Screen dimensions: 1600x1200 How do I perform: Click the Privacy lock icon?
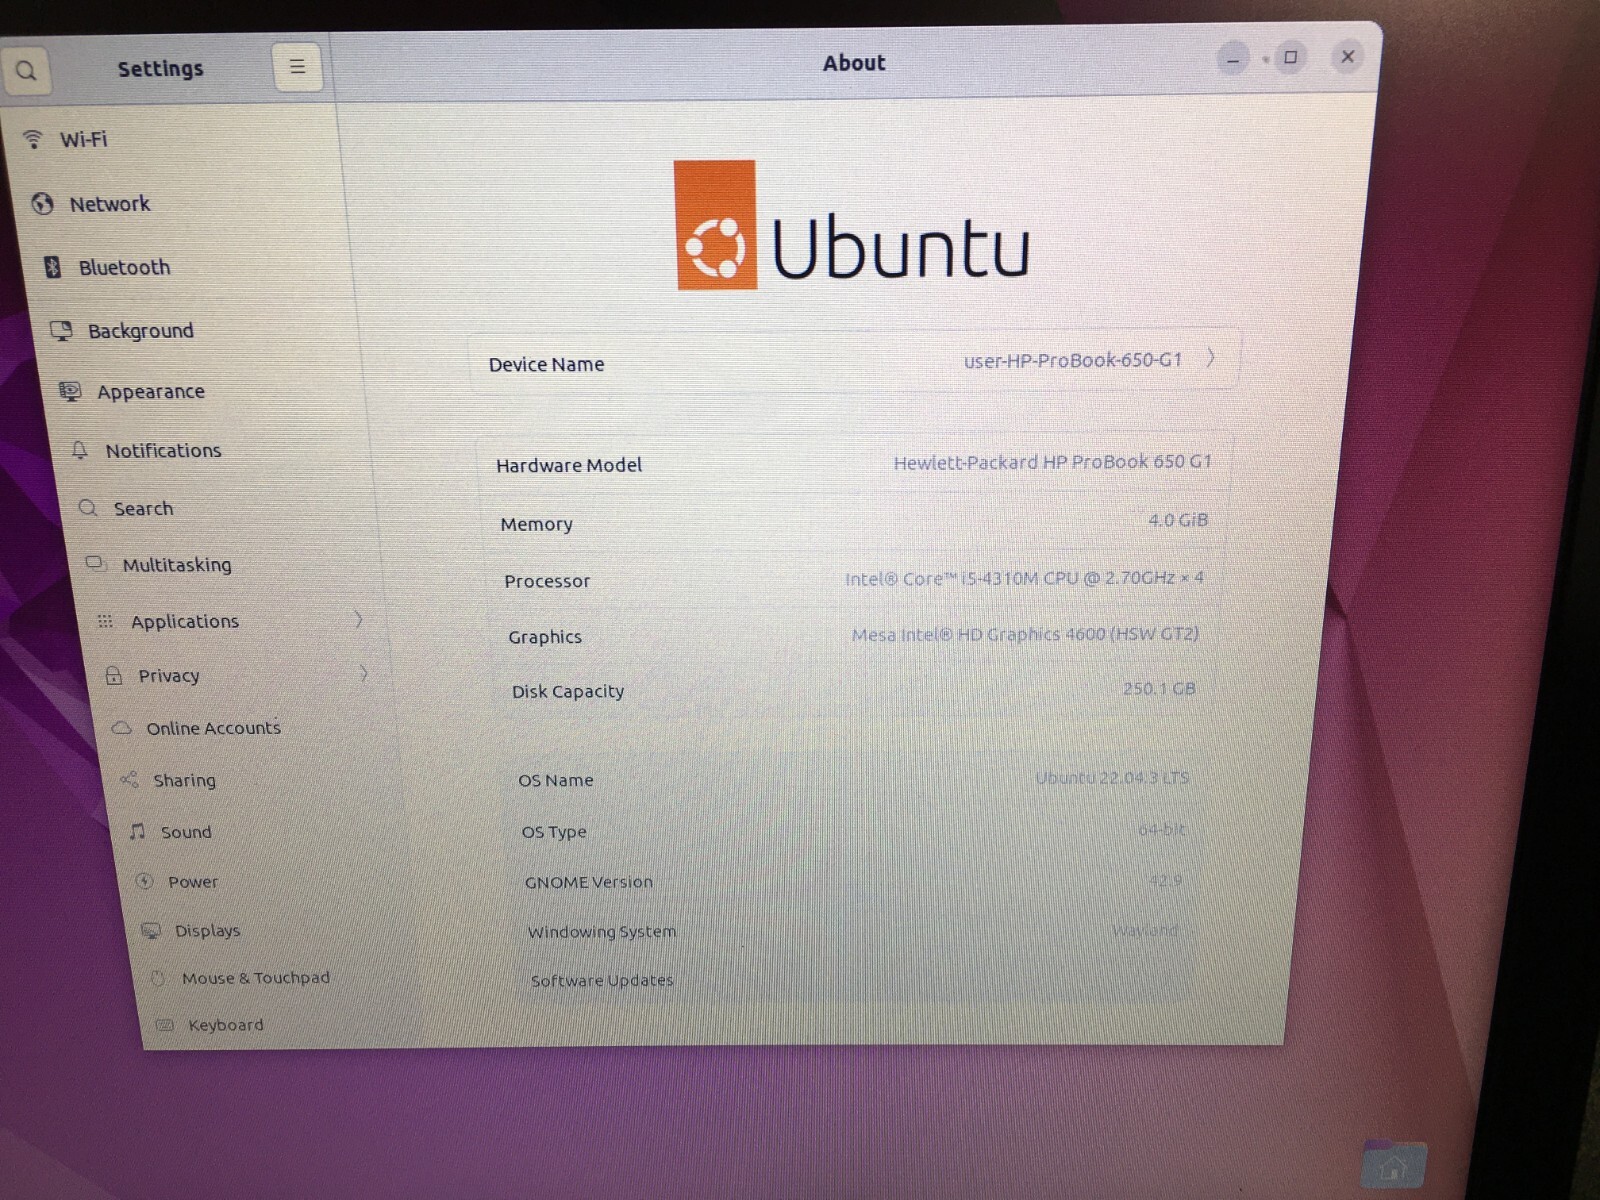click(x=114, y=675)
